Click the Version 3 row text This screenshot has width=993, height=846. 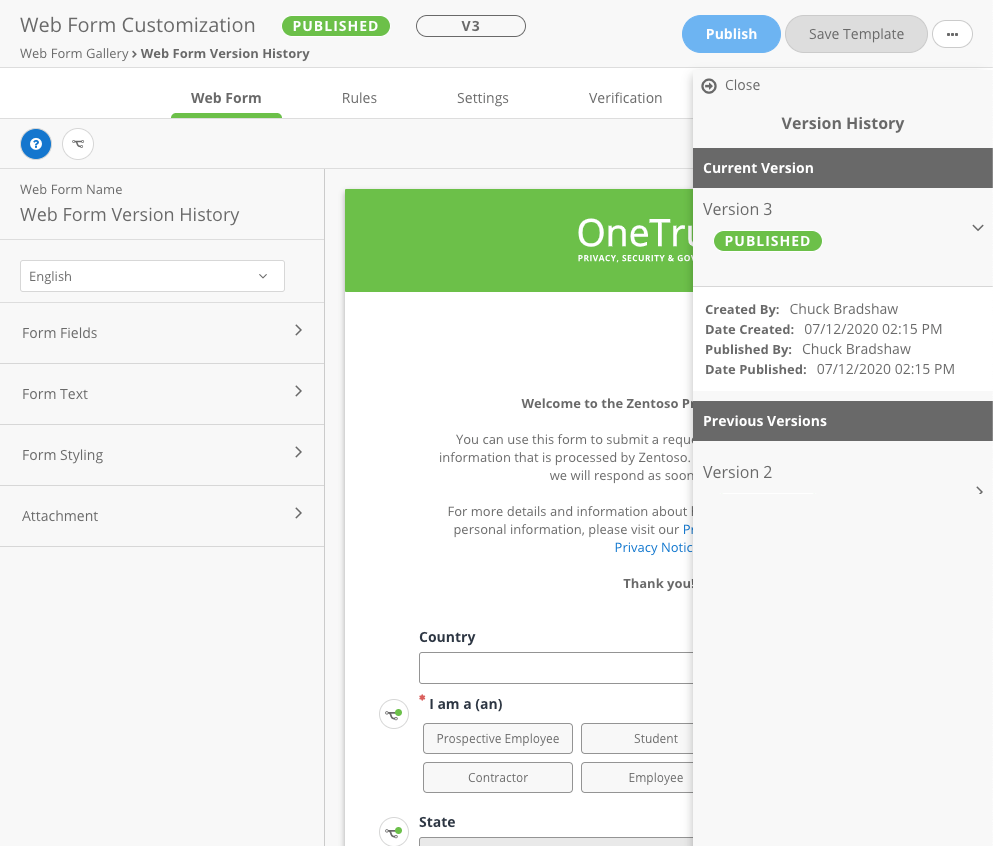coord(737,209)
